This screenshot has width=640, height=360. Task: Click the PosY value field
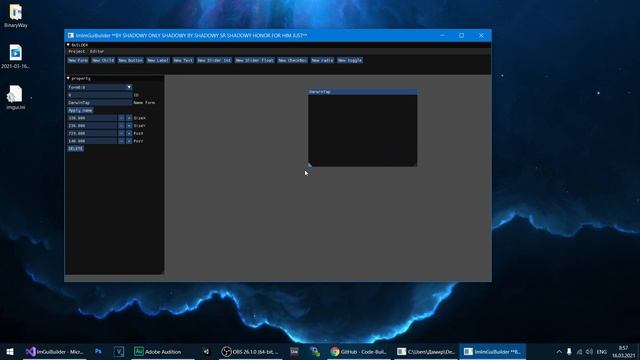coord(92,141)
